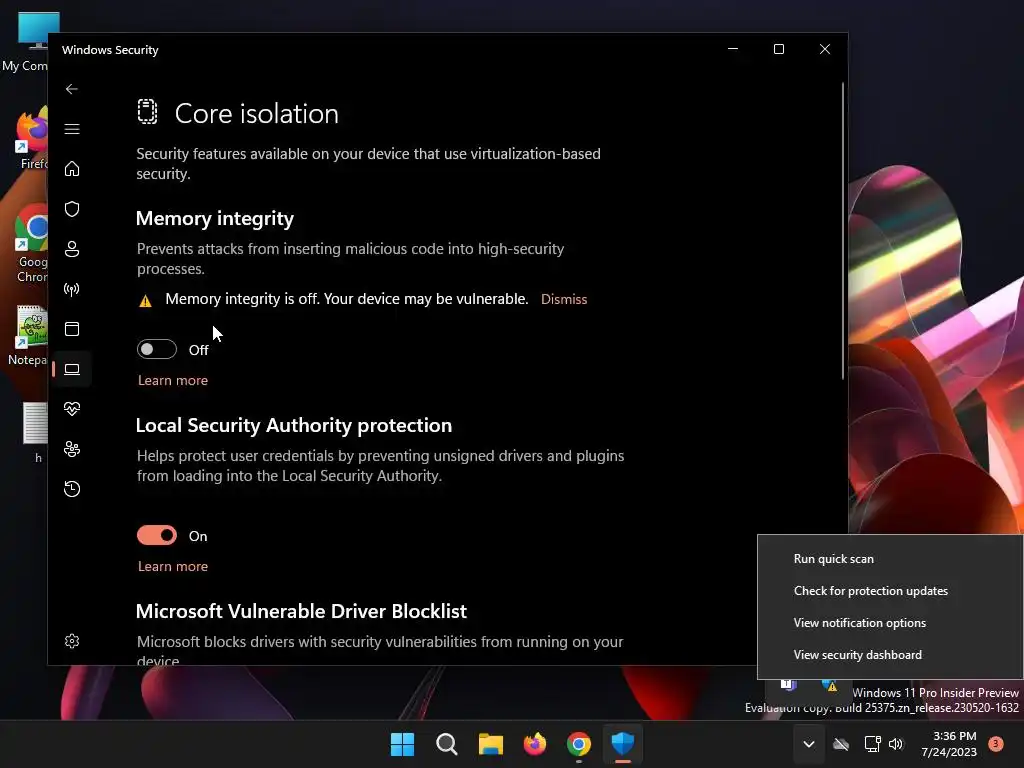The width and height of the screenshot is (1024, 768).
Task: Dismiss the Memory integrity warning
Action: (564, 299)
